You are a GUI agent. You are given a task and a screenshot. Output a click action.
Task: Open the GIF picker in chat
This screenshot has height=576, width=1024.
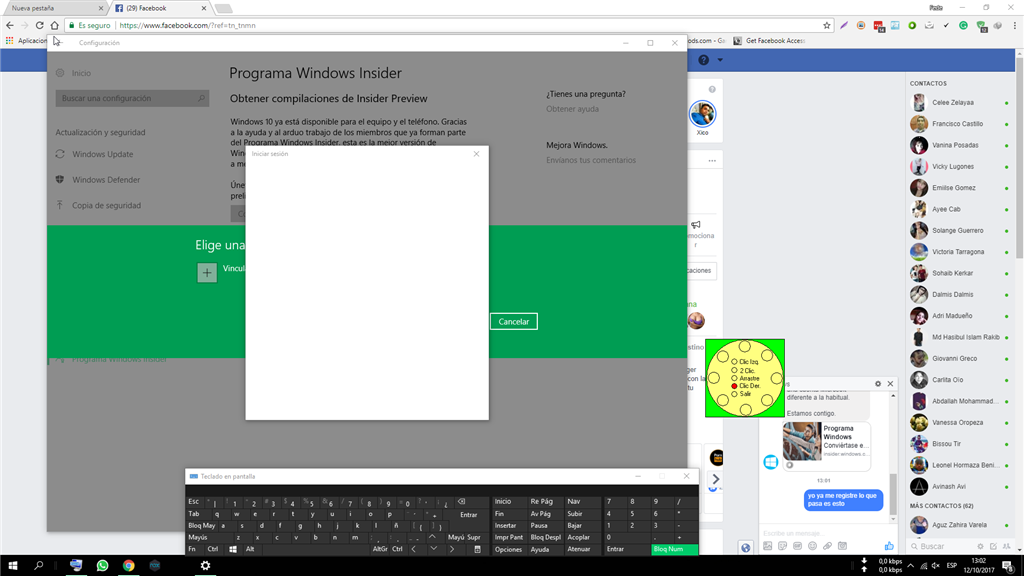(x=797, y=546)
